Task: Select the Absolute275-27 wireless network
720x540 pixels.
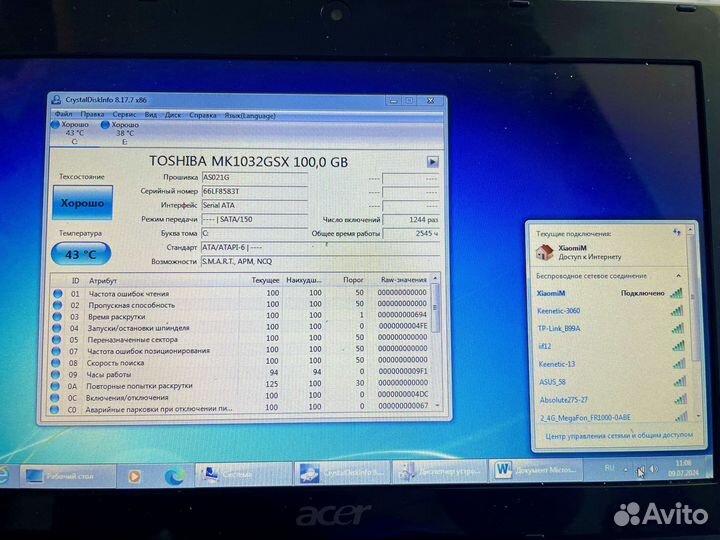Action: [613, 400]
